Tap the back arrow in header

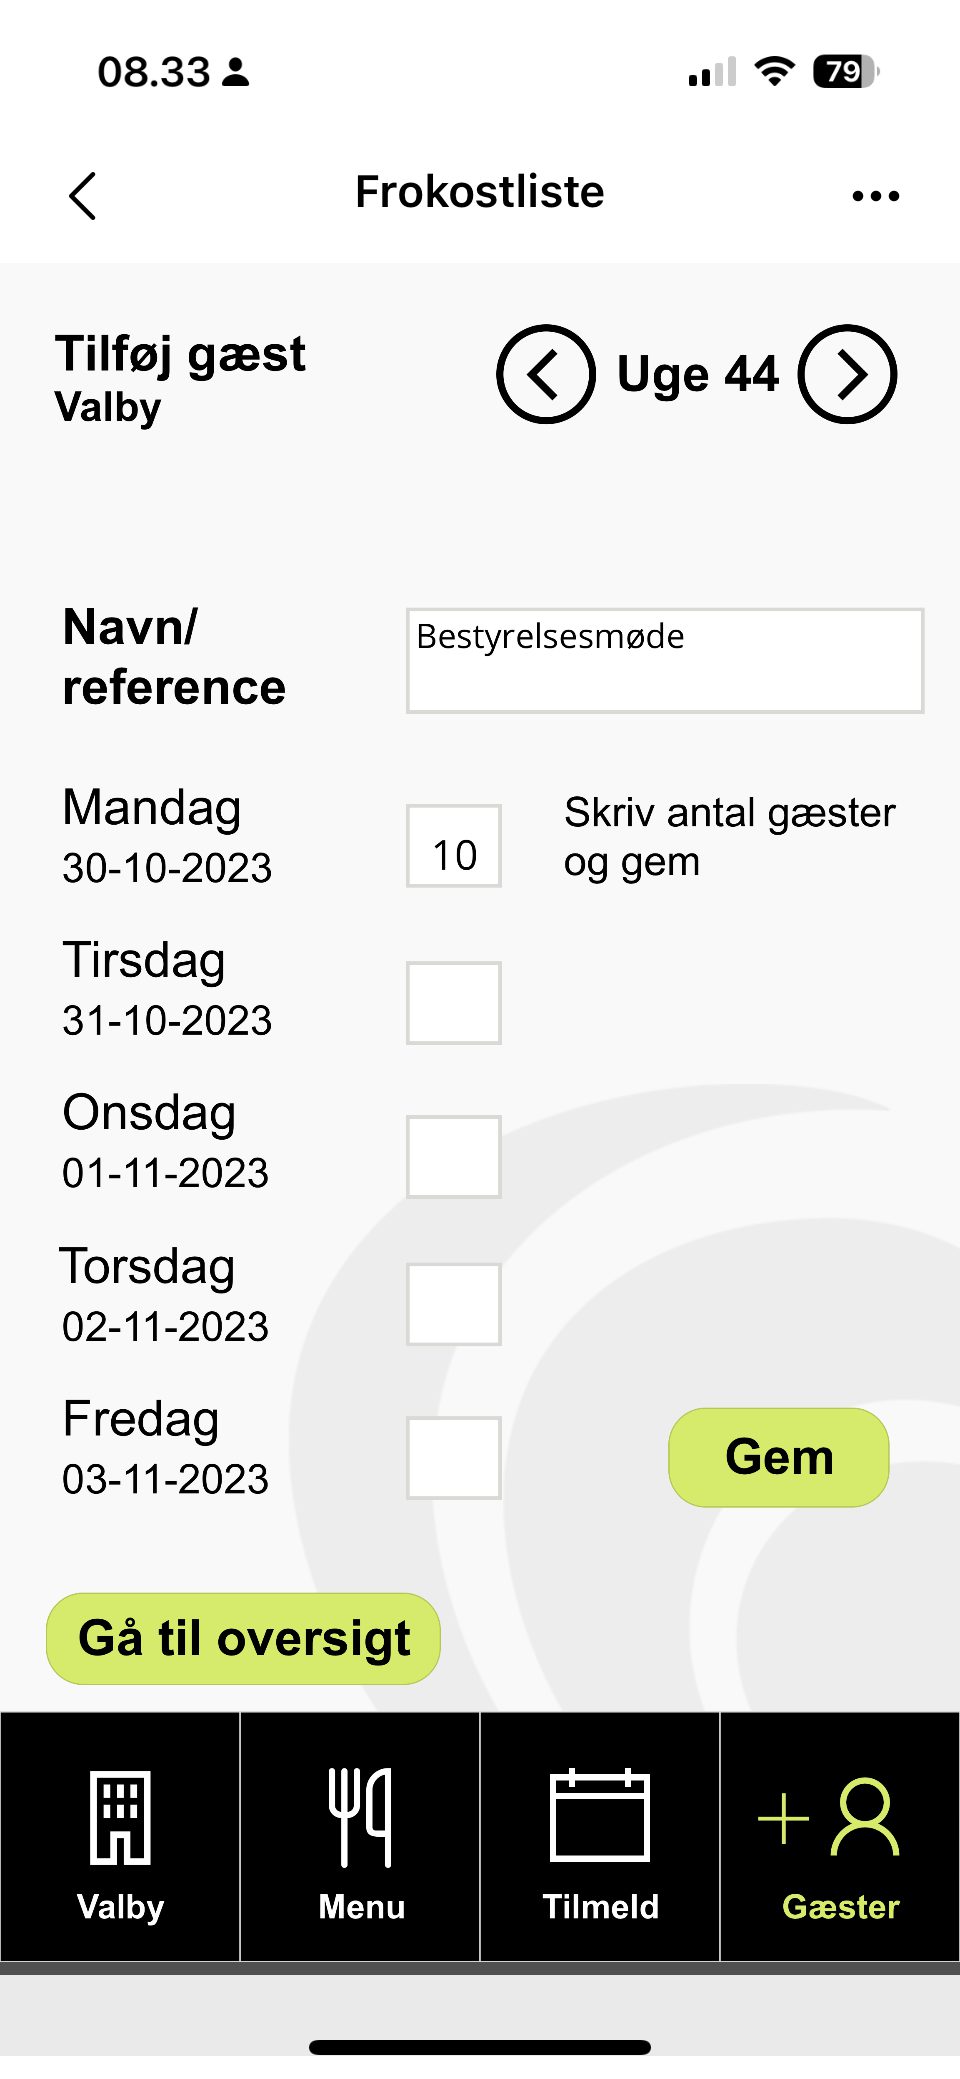(x=84, y=195)
